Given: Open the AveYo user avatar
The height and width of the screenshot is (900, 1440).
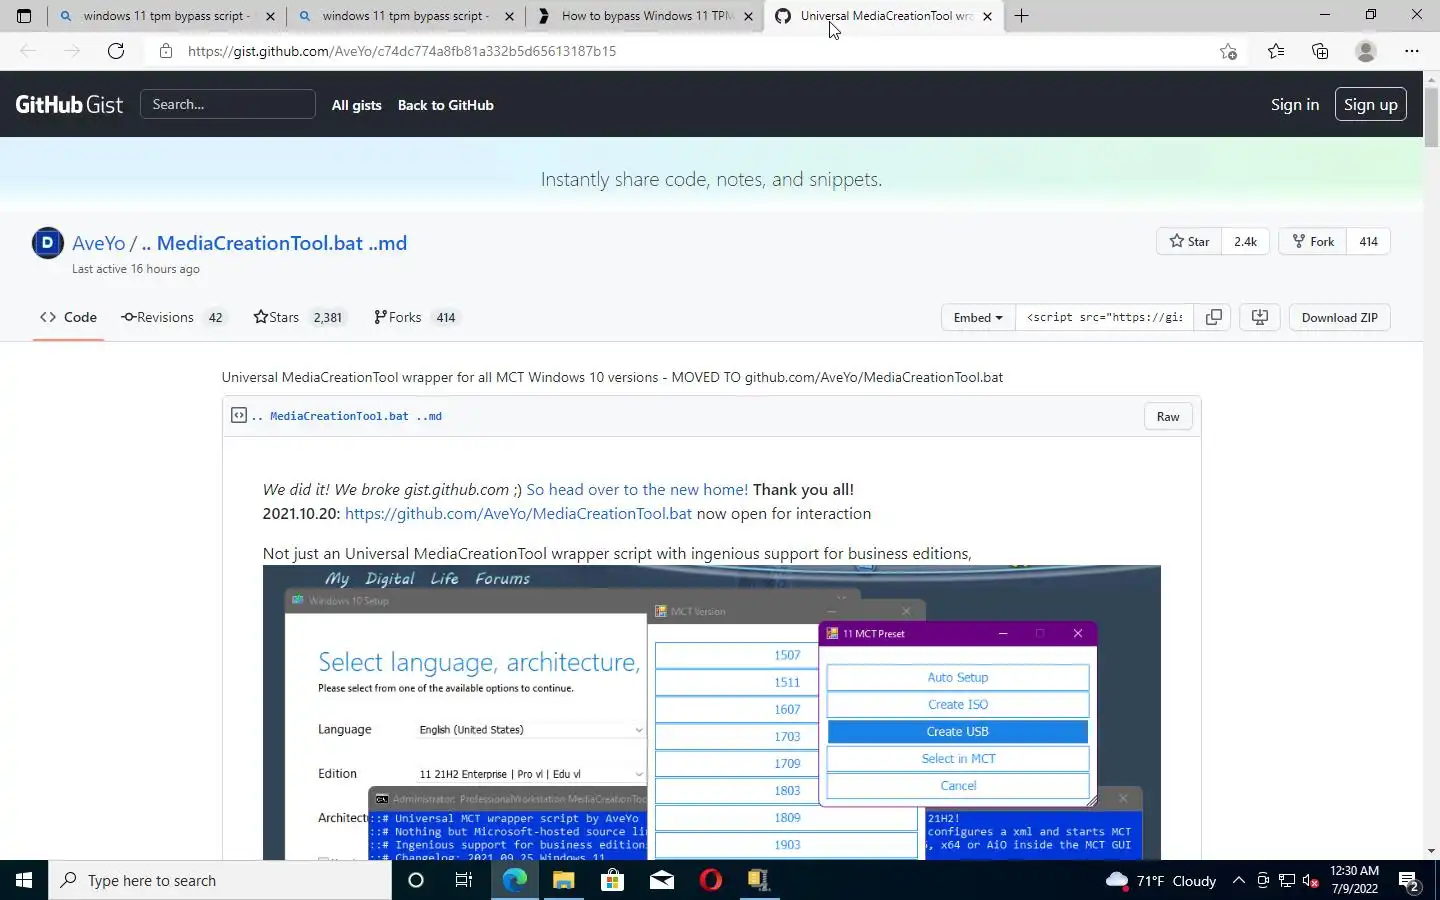Looking at the screenshot, I should 48,243.
